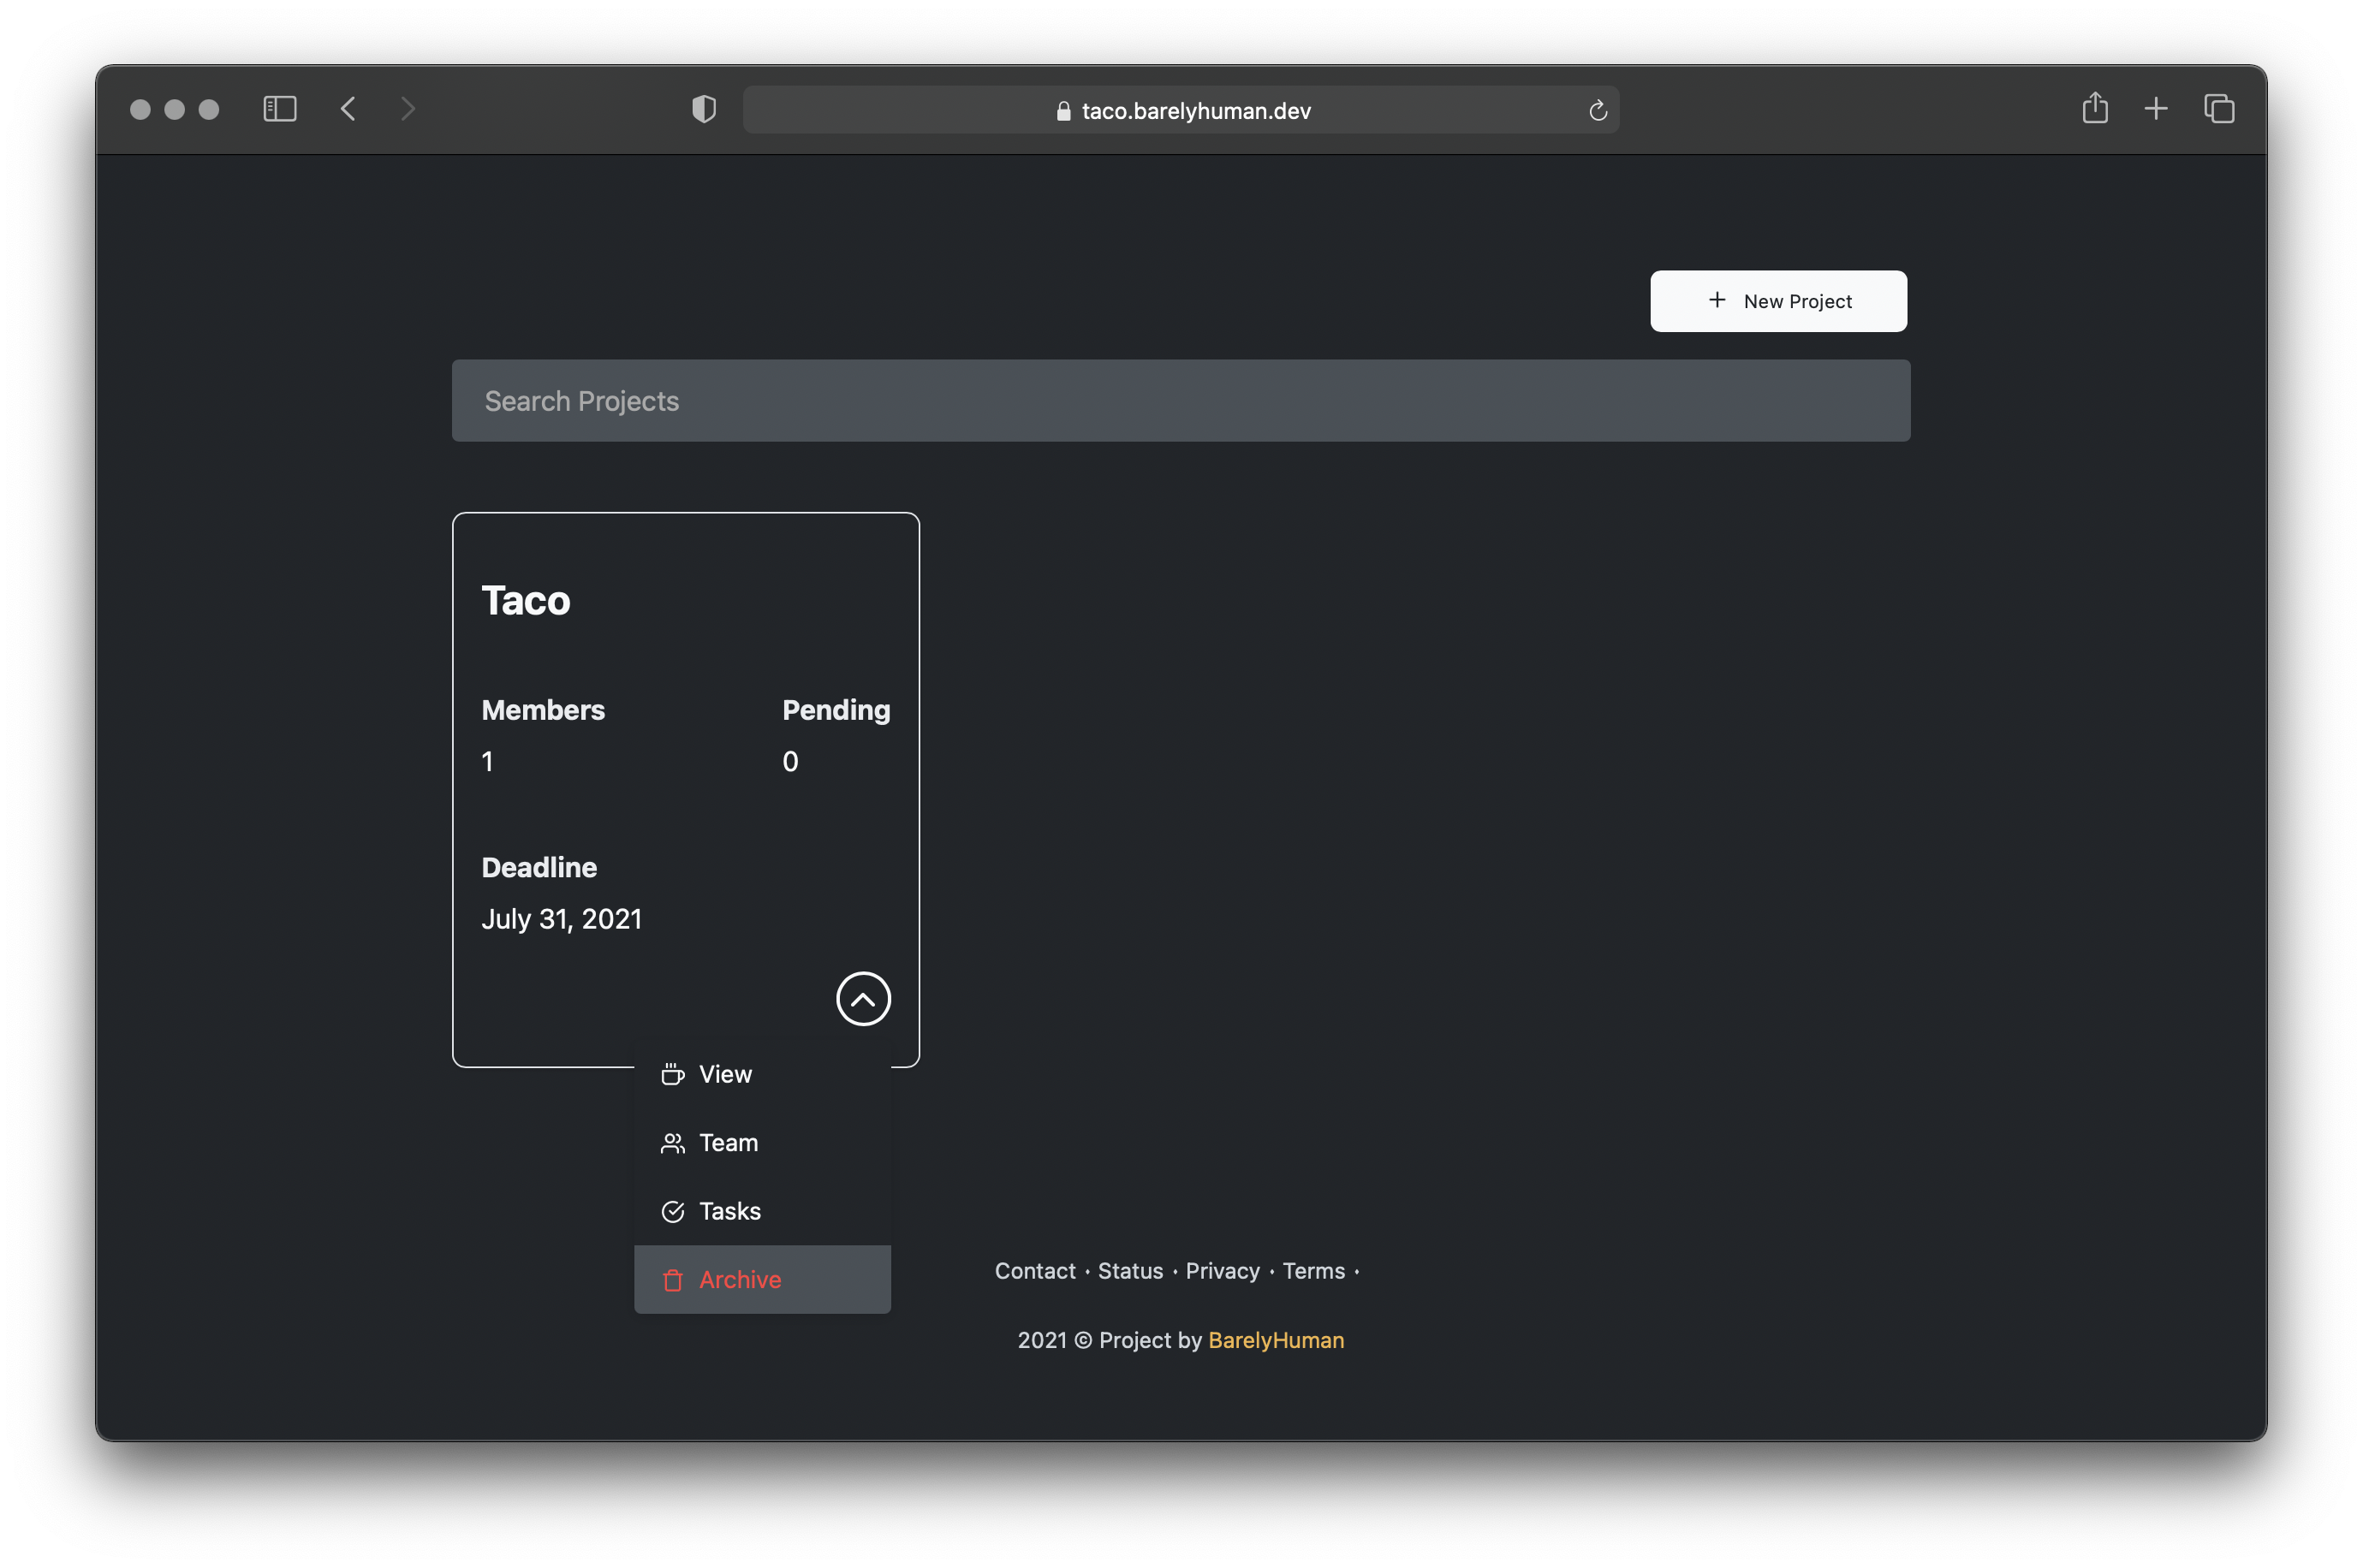Open the Safari share menu
The image size is (2363, 1568).
(x=2095, y=109)
